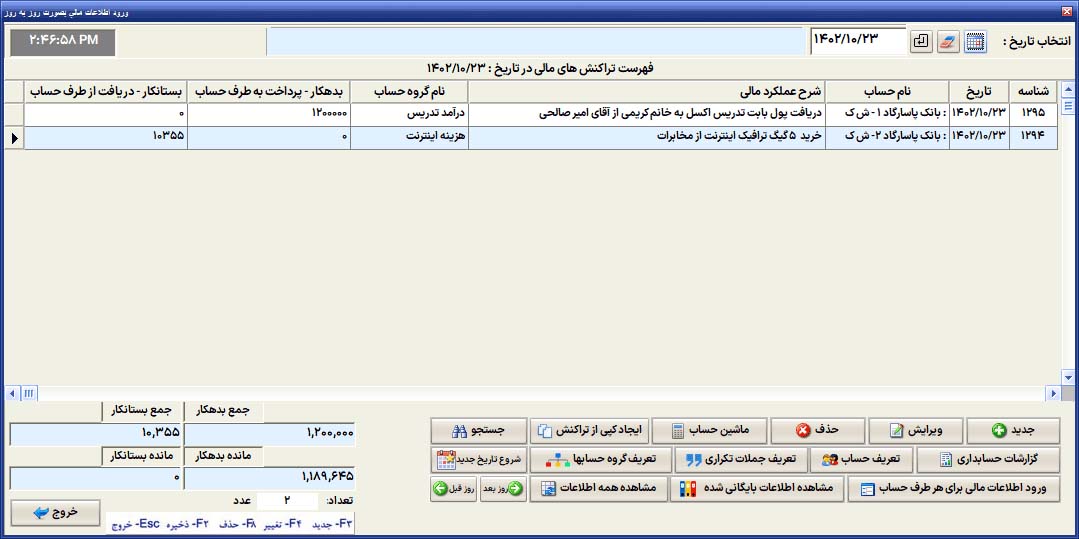1079x539 pixels.
Task: Click the مانده بستانکار field showing ۰
Action: pos(95,478)
